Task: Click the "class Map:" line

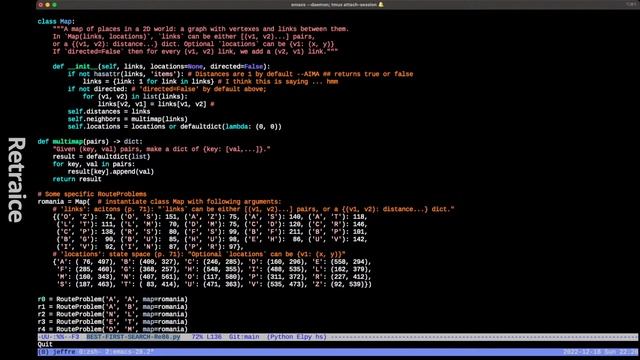Action: tap(56, 22)
